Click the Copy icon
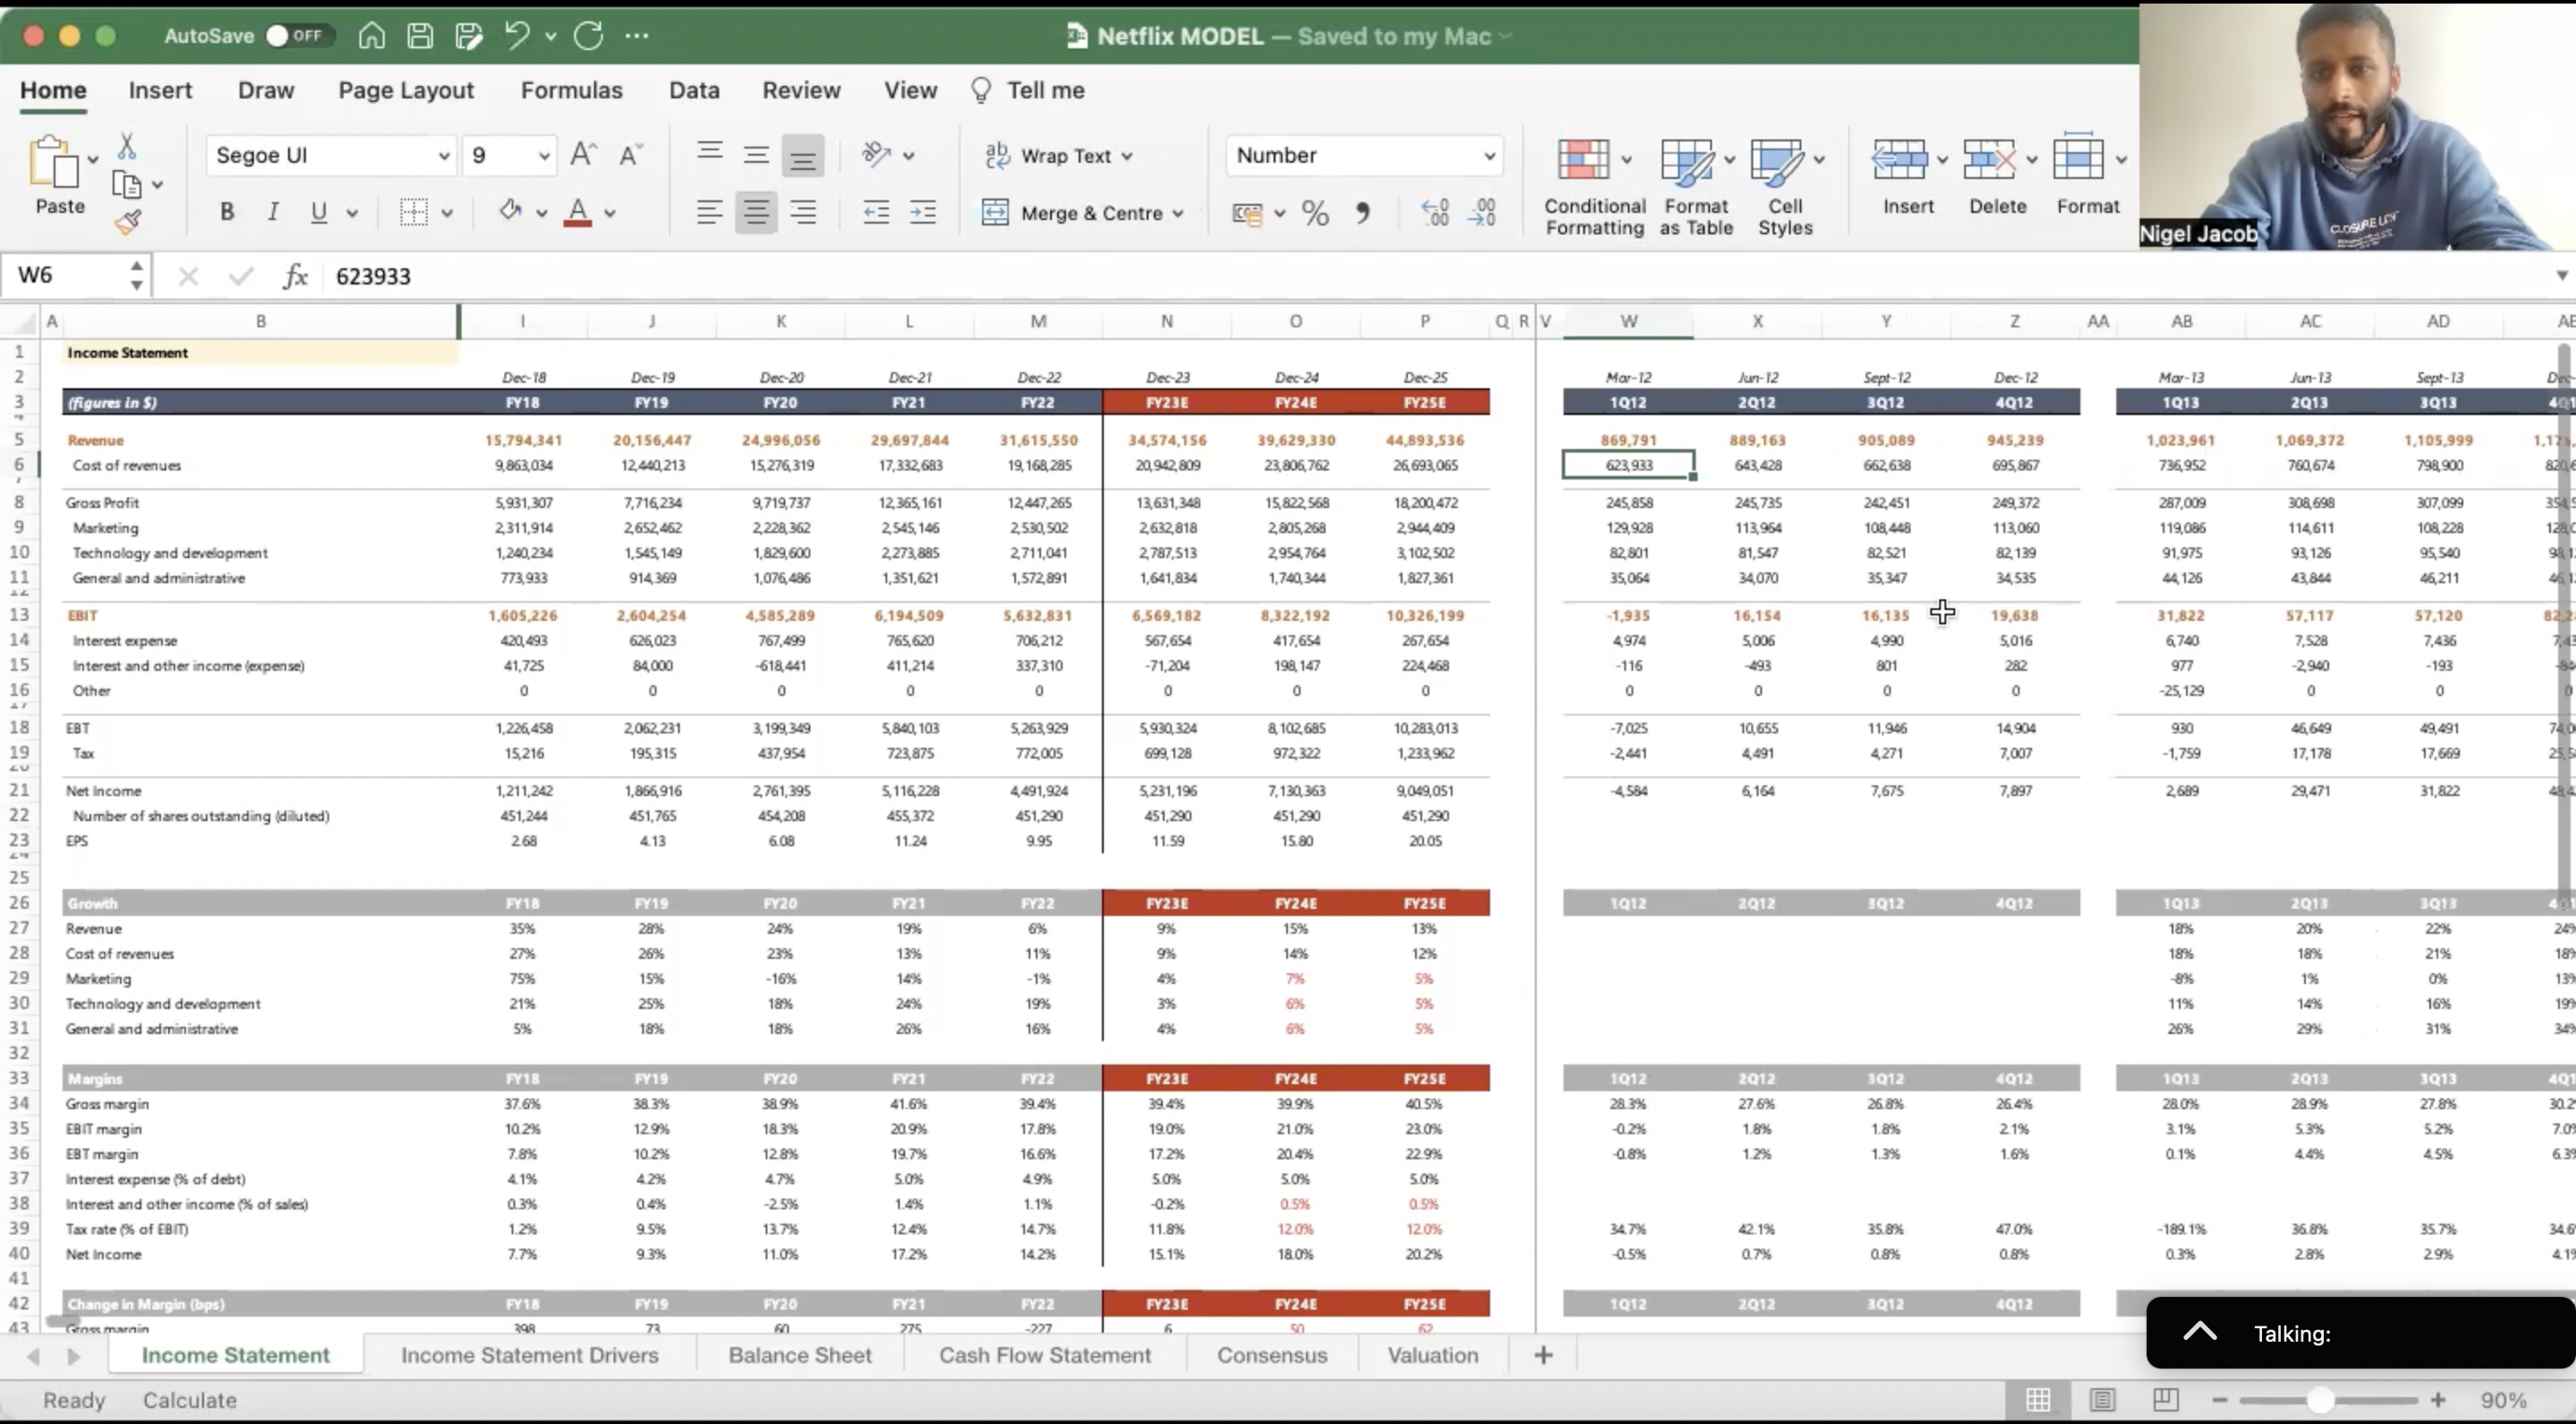 tap(127, 185)
